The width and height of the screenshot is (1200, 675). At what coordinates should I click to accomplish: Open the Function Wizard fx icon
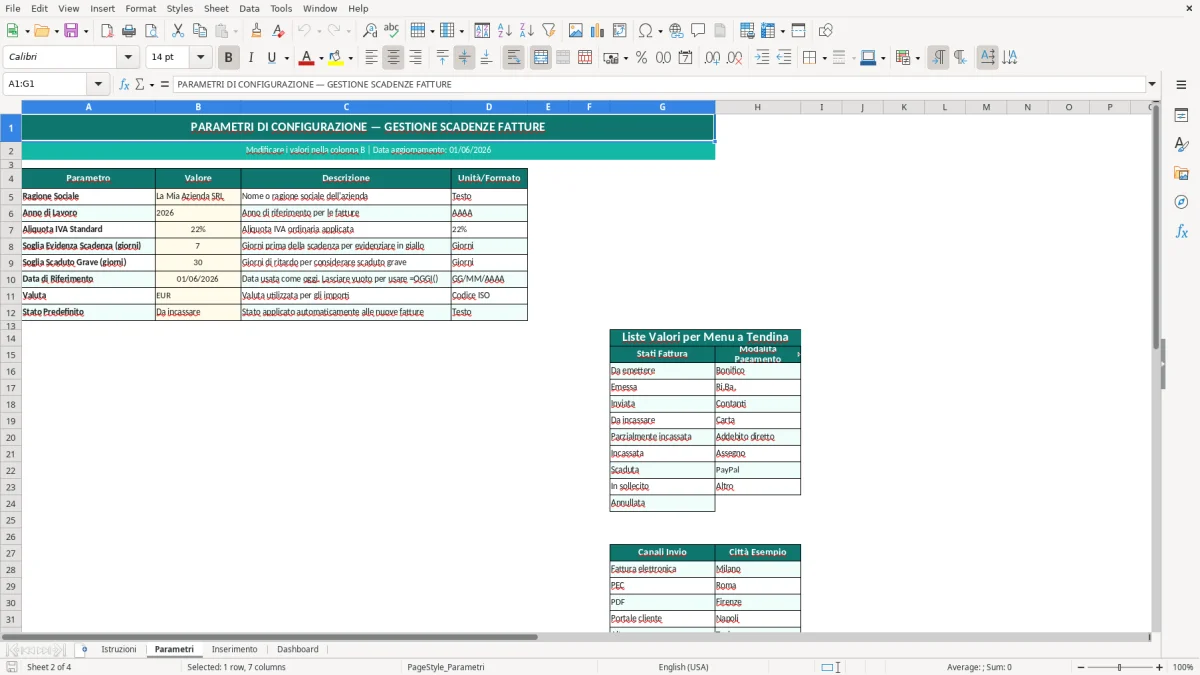[125, 85]
